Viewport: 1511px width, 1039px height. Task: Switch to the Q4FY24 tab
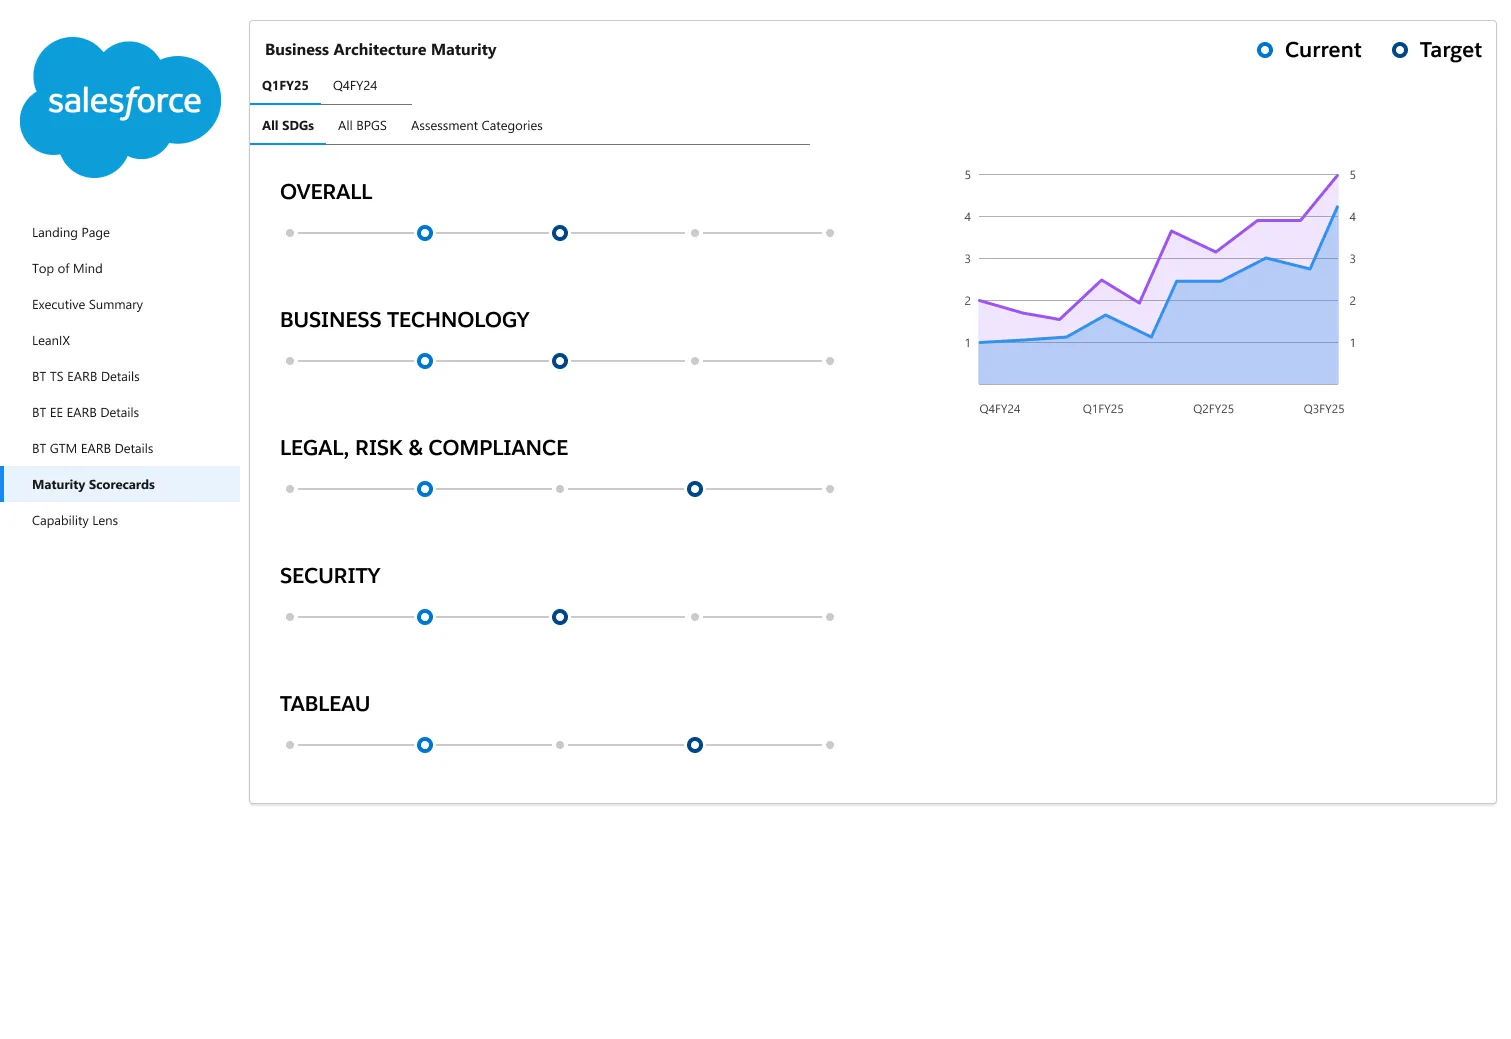355,85
